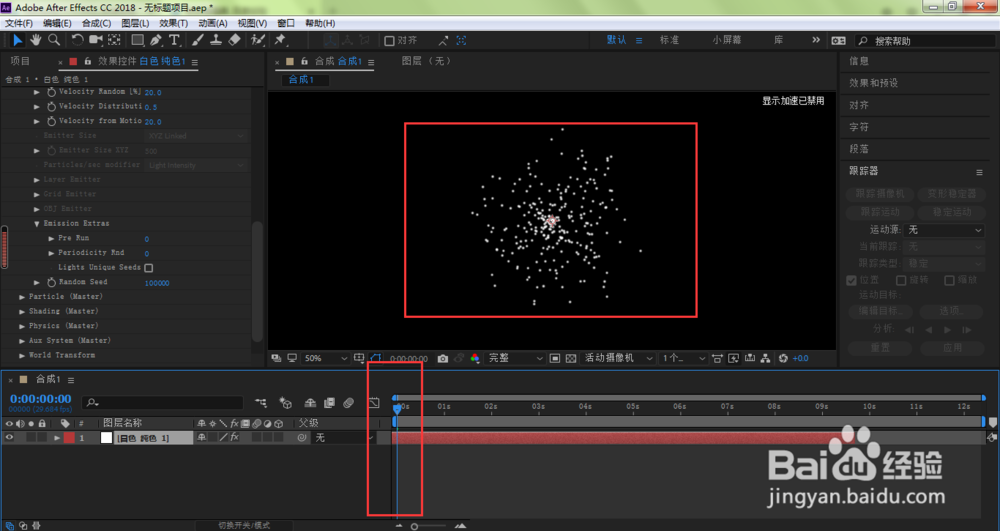Enable draft 3D in timeline

[x=285, y=403]
